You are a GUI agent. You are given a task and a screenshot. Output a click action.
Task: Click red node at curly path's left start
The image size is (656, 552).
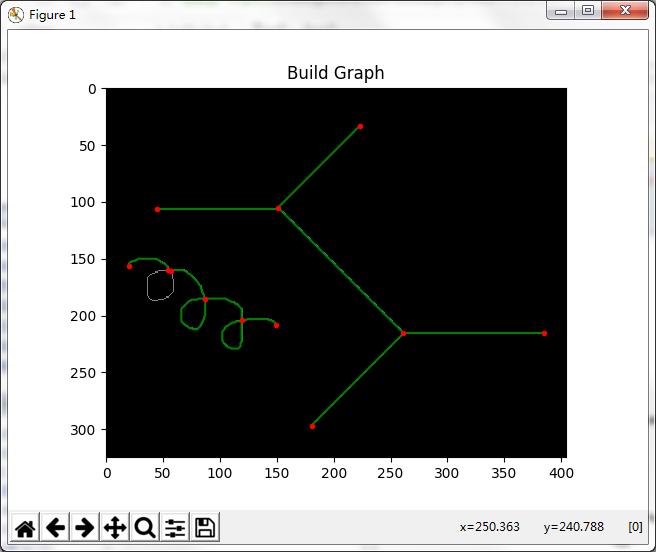point(130,267)
